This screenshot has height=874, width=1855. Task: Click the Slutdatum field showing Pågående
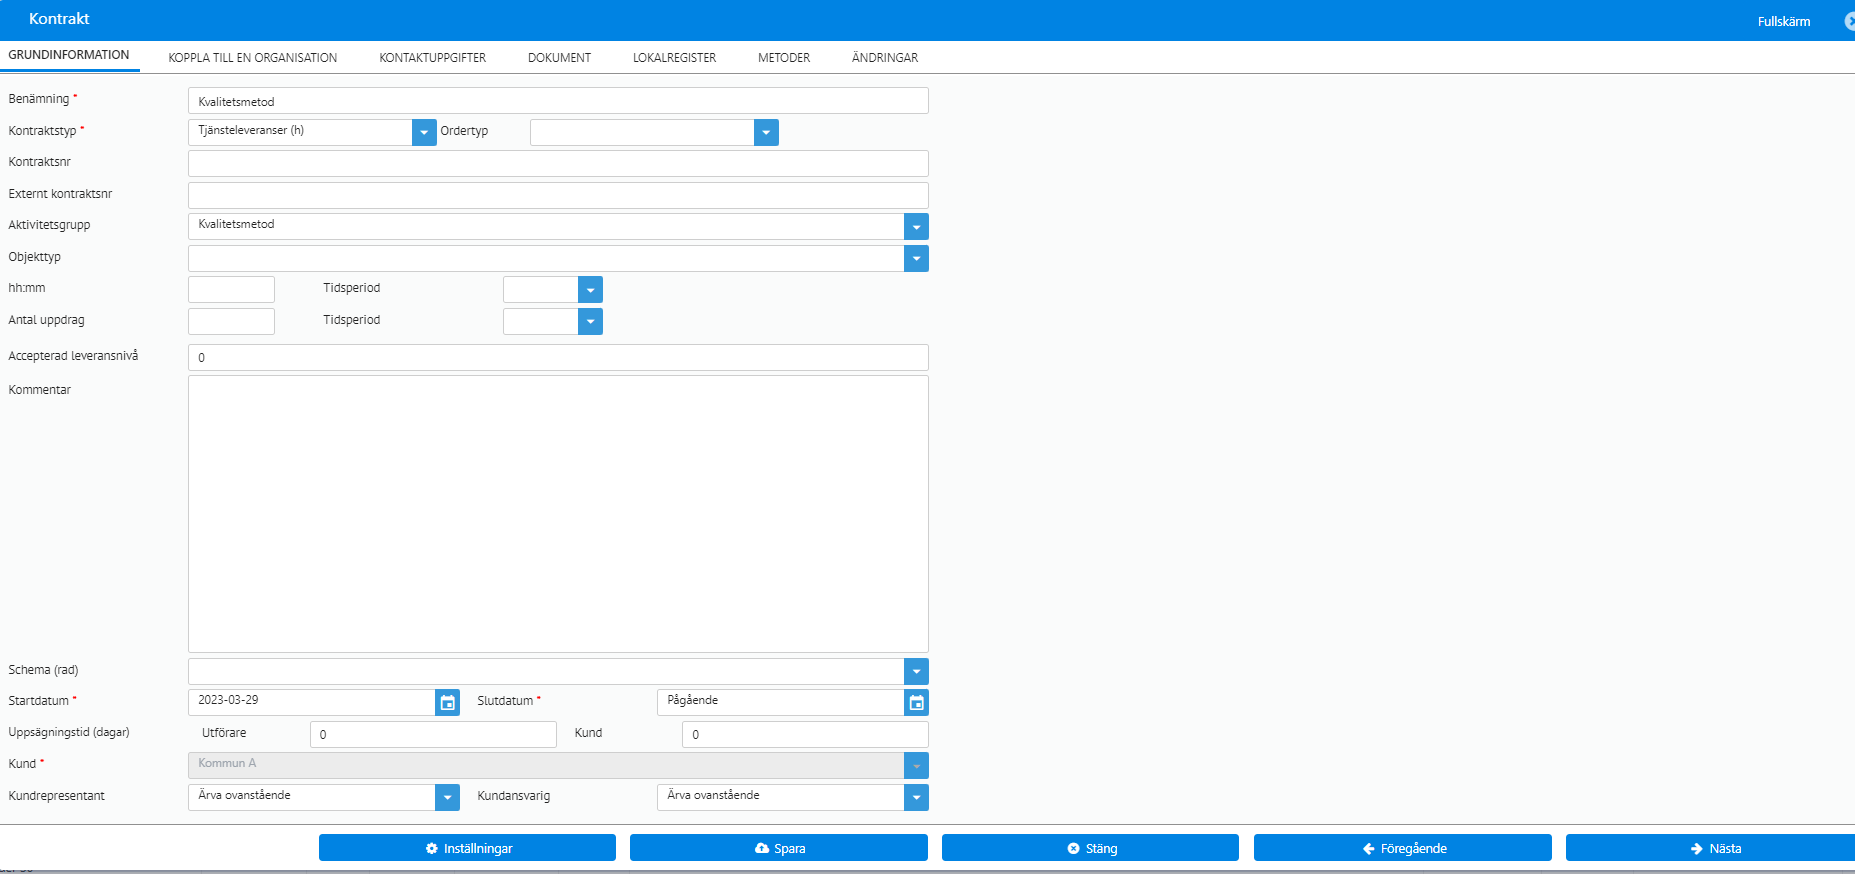coord(780,703)
